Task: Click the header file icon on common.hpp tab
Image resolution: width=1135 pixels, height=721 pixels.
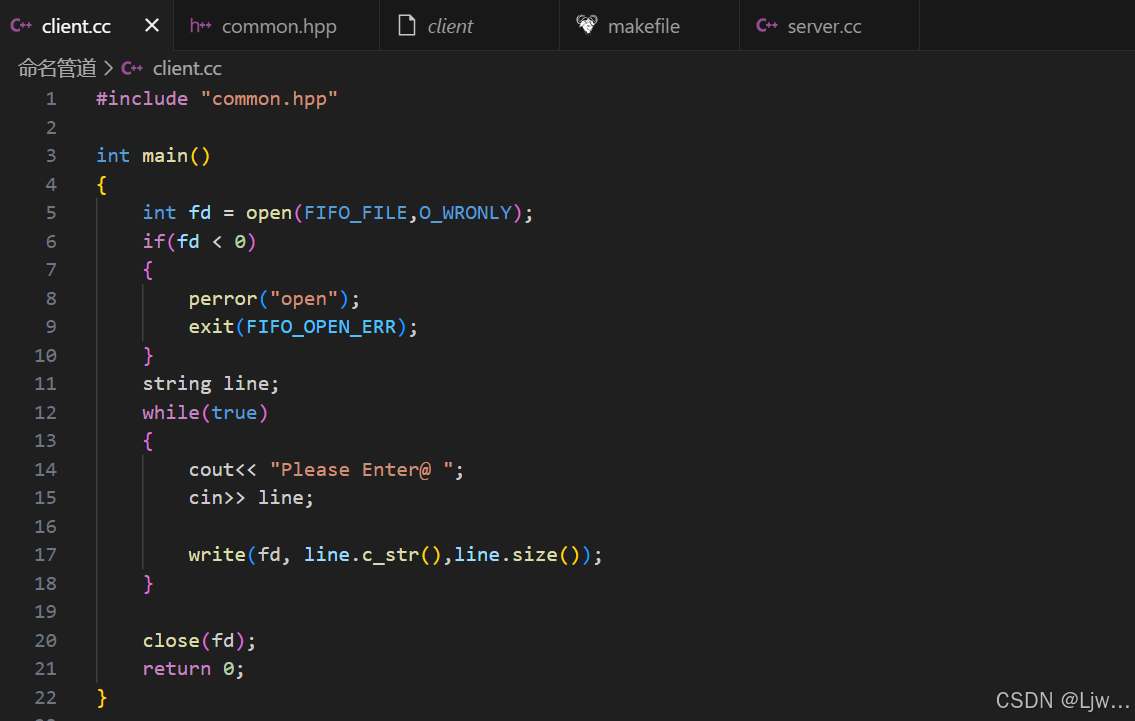Action: tap(200, 26)
